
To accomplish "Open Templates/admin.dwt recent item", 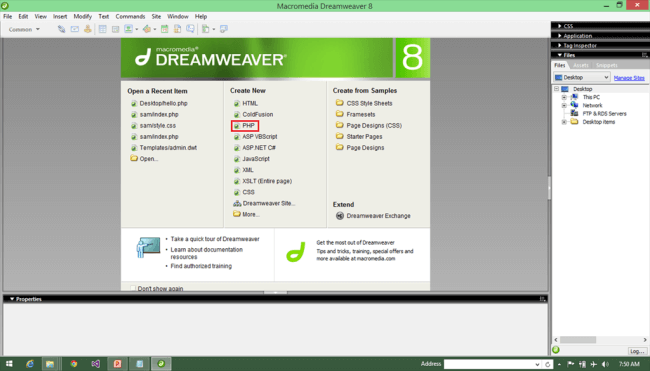I will (168, 148).
